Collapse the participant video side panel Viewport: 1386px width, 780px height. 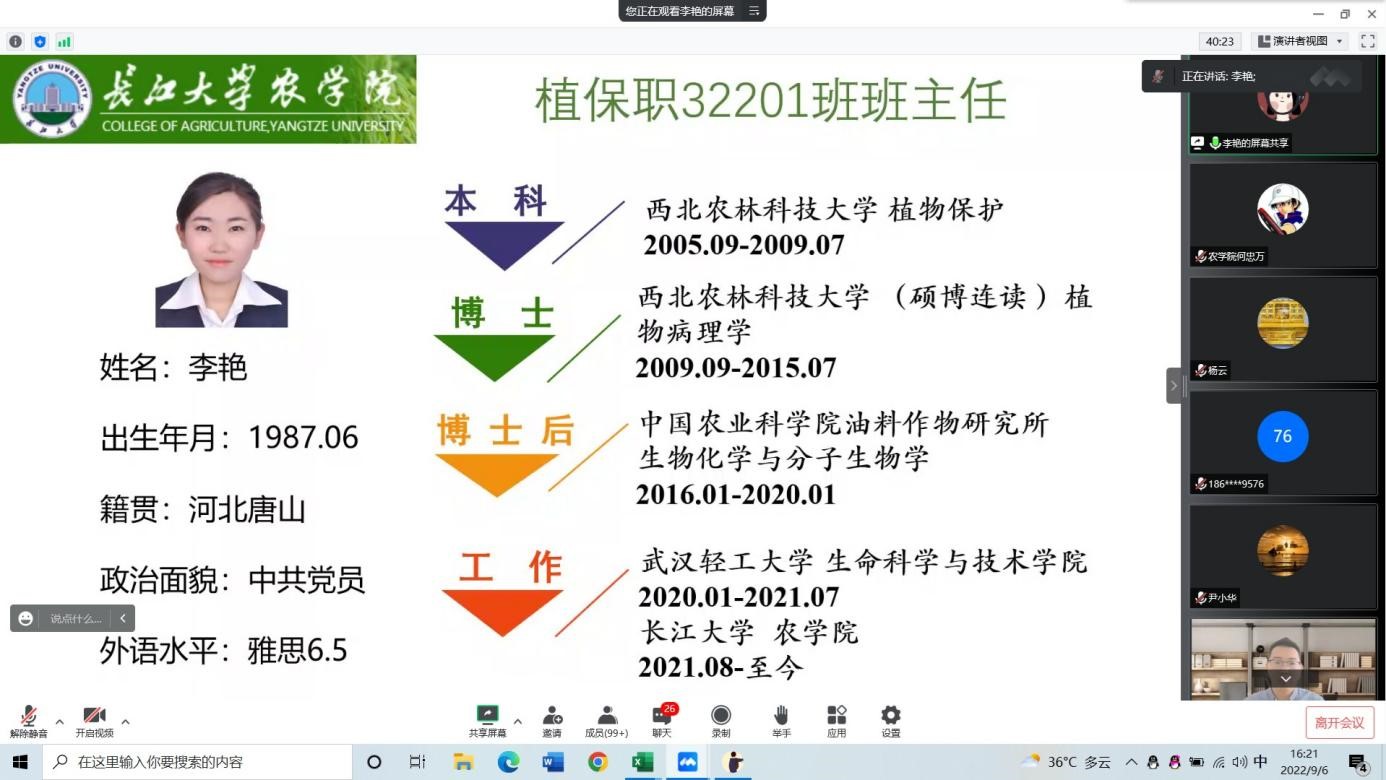(x=1174, y=386)
